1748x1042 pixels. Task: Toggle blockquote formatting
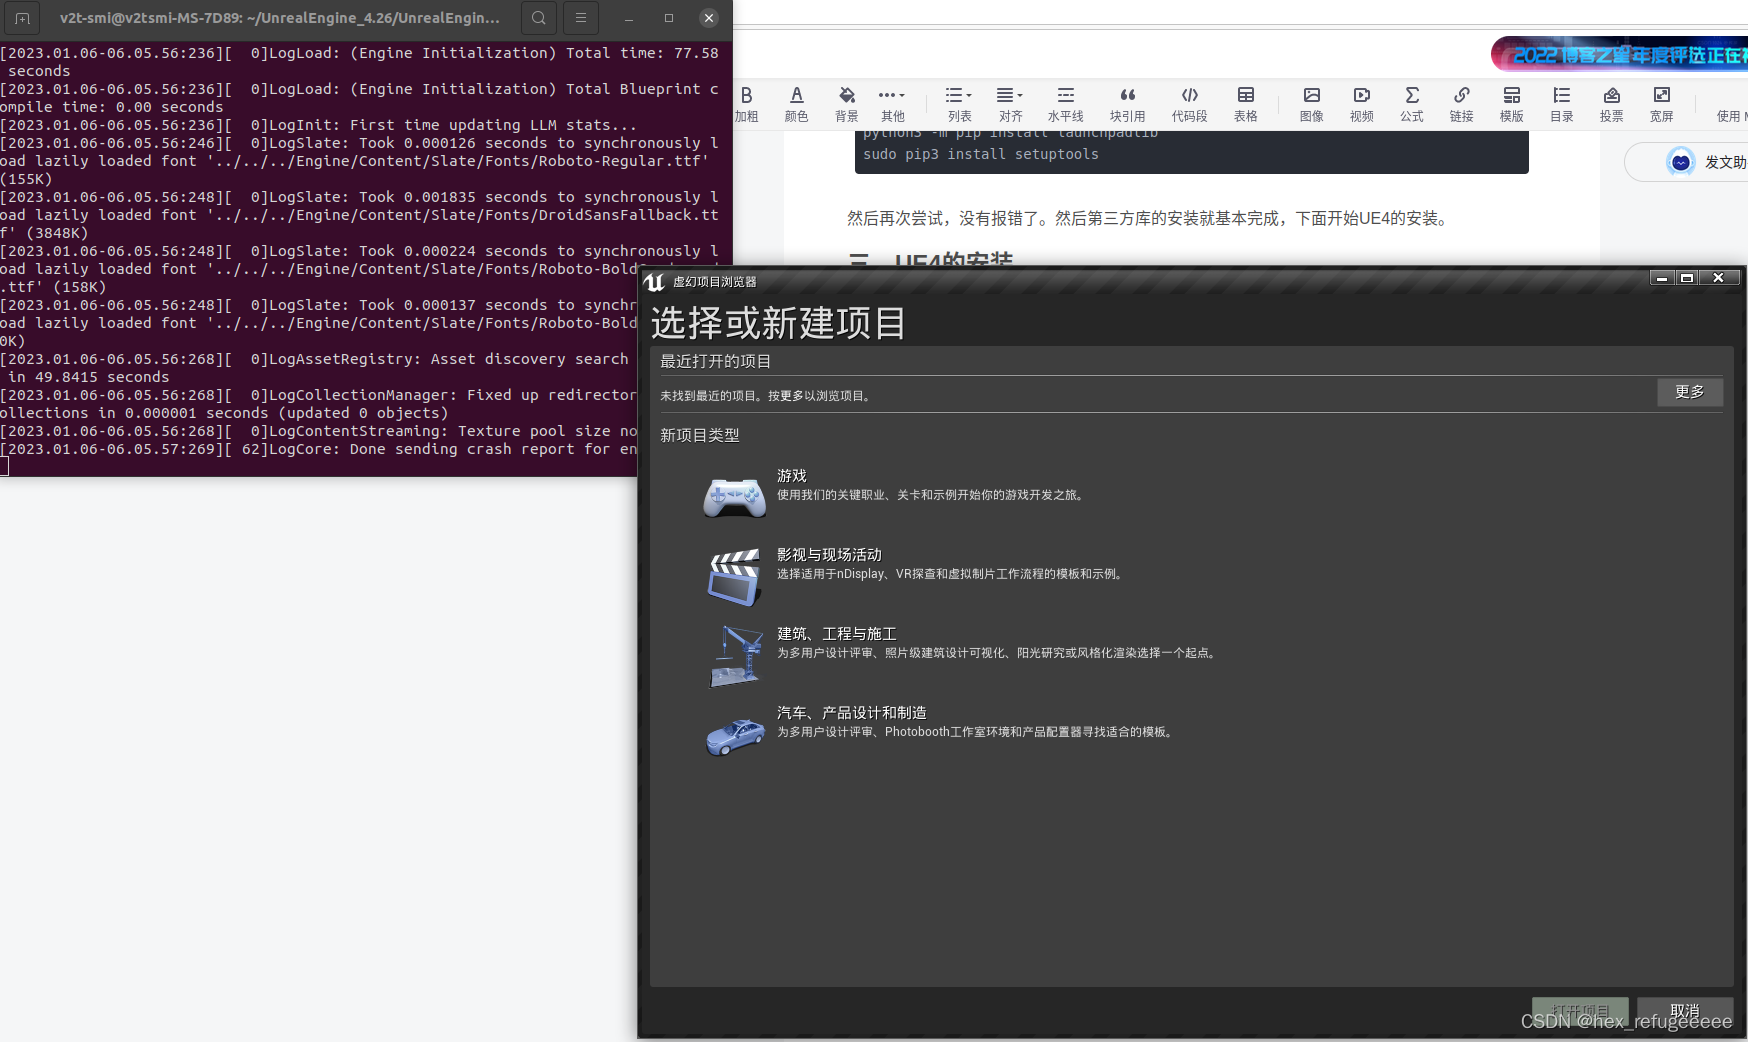pyautogui.click(x=1127, y=103)
